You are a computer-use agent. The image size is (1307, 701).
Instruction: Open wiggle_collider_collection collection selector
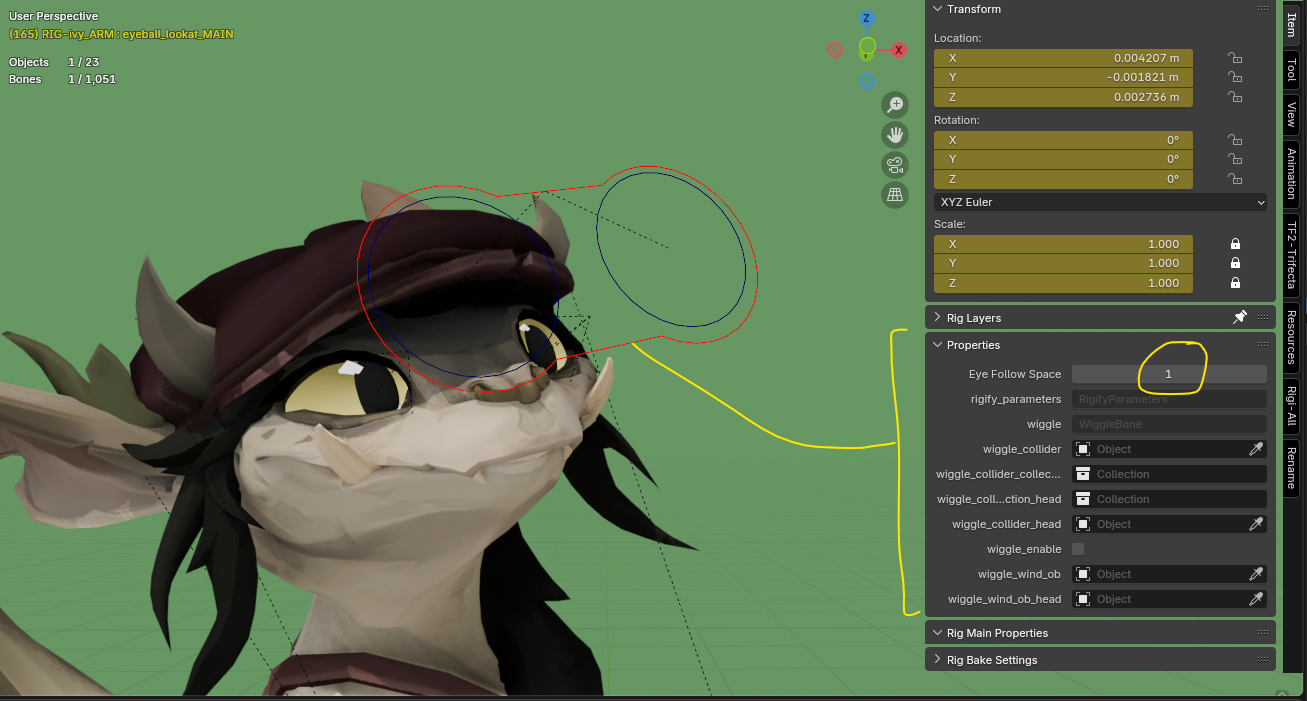pos(1169,474)
